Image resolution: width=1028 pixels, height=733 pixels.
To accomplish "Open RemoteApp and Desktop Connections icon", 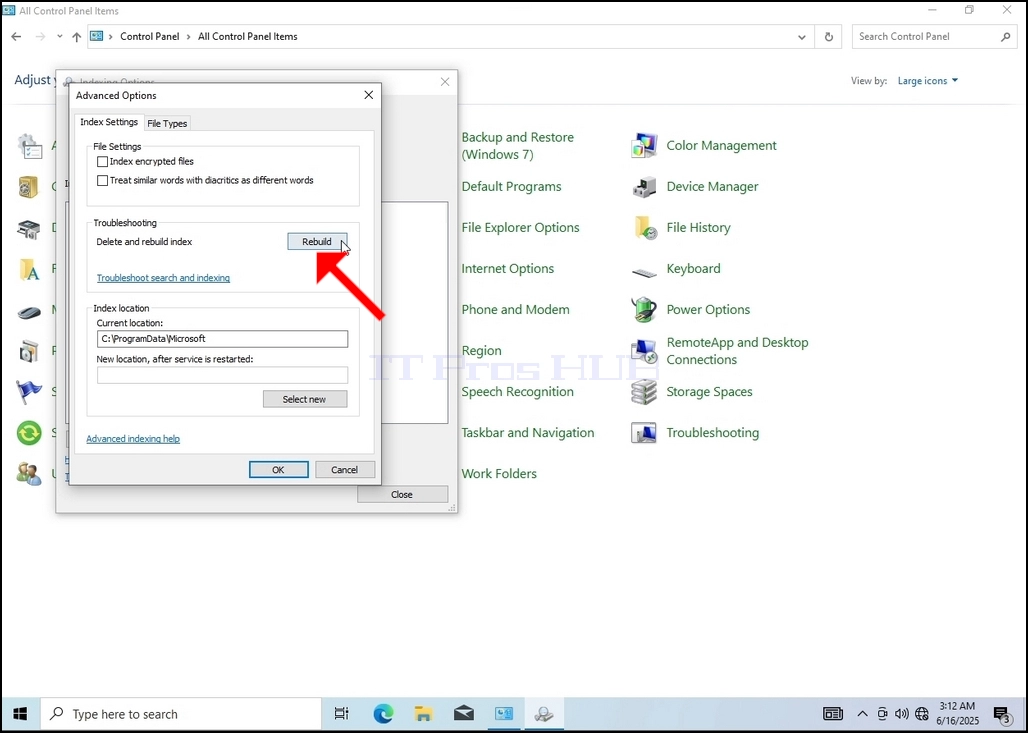I will (644, 352).
